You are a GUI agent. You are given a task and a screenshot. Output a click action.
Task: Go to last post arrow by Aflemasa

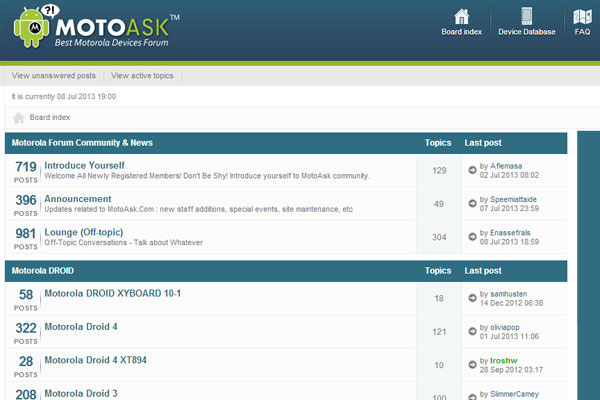(472, 170)
